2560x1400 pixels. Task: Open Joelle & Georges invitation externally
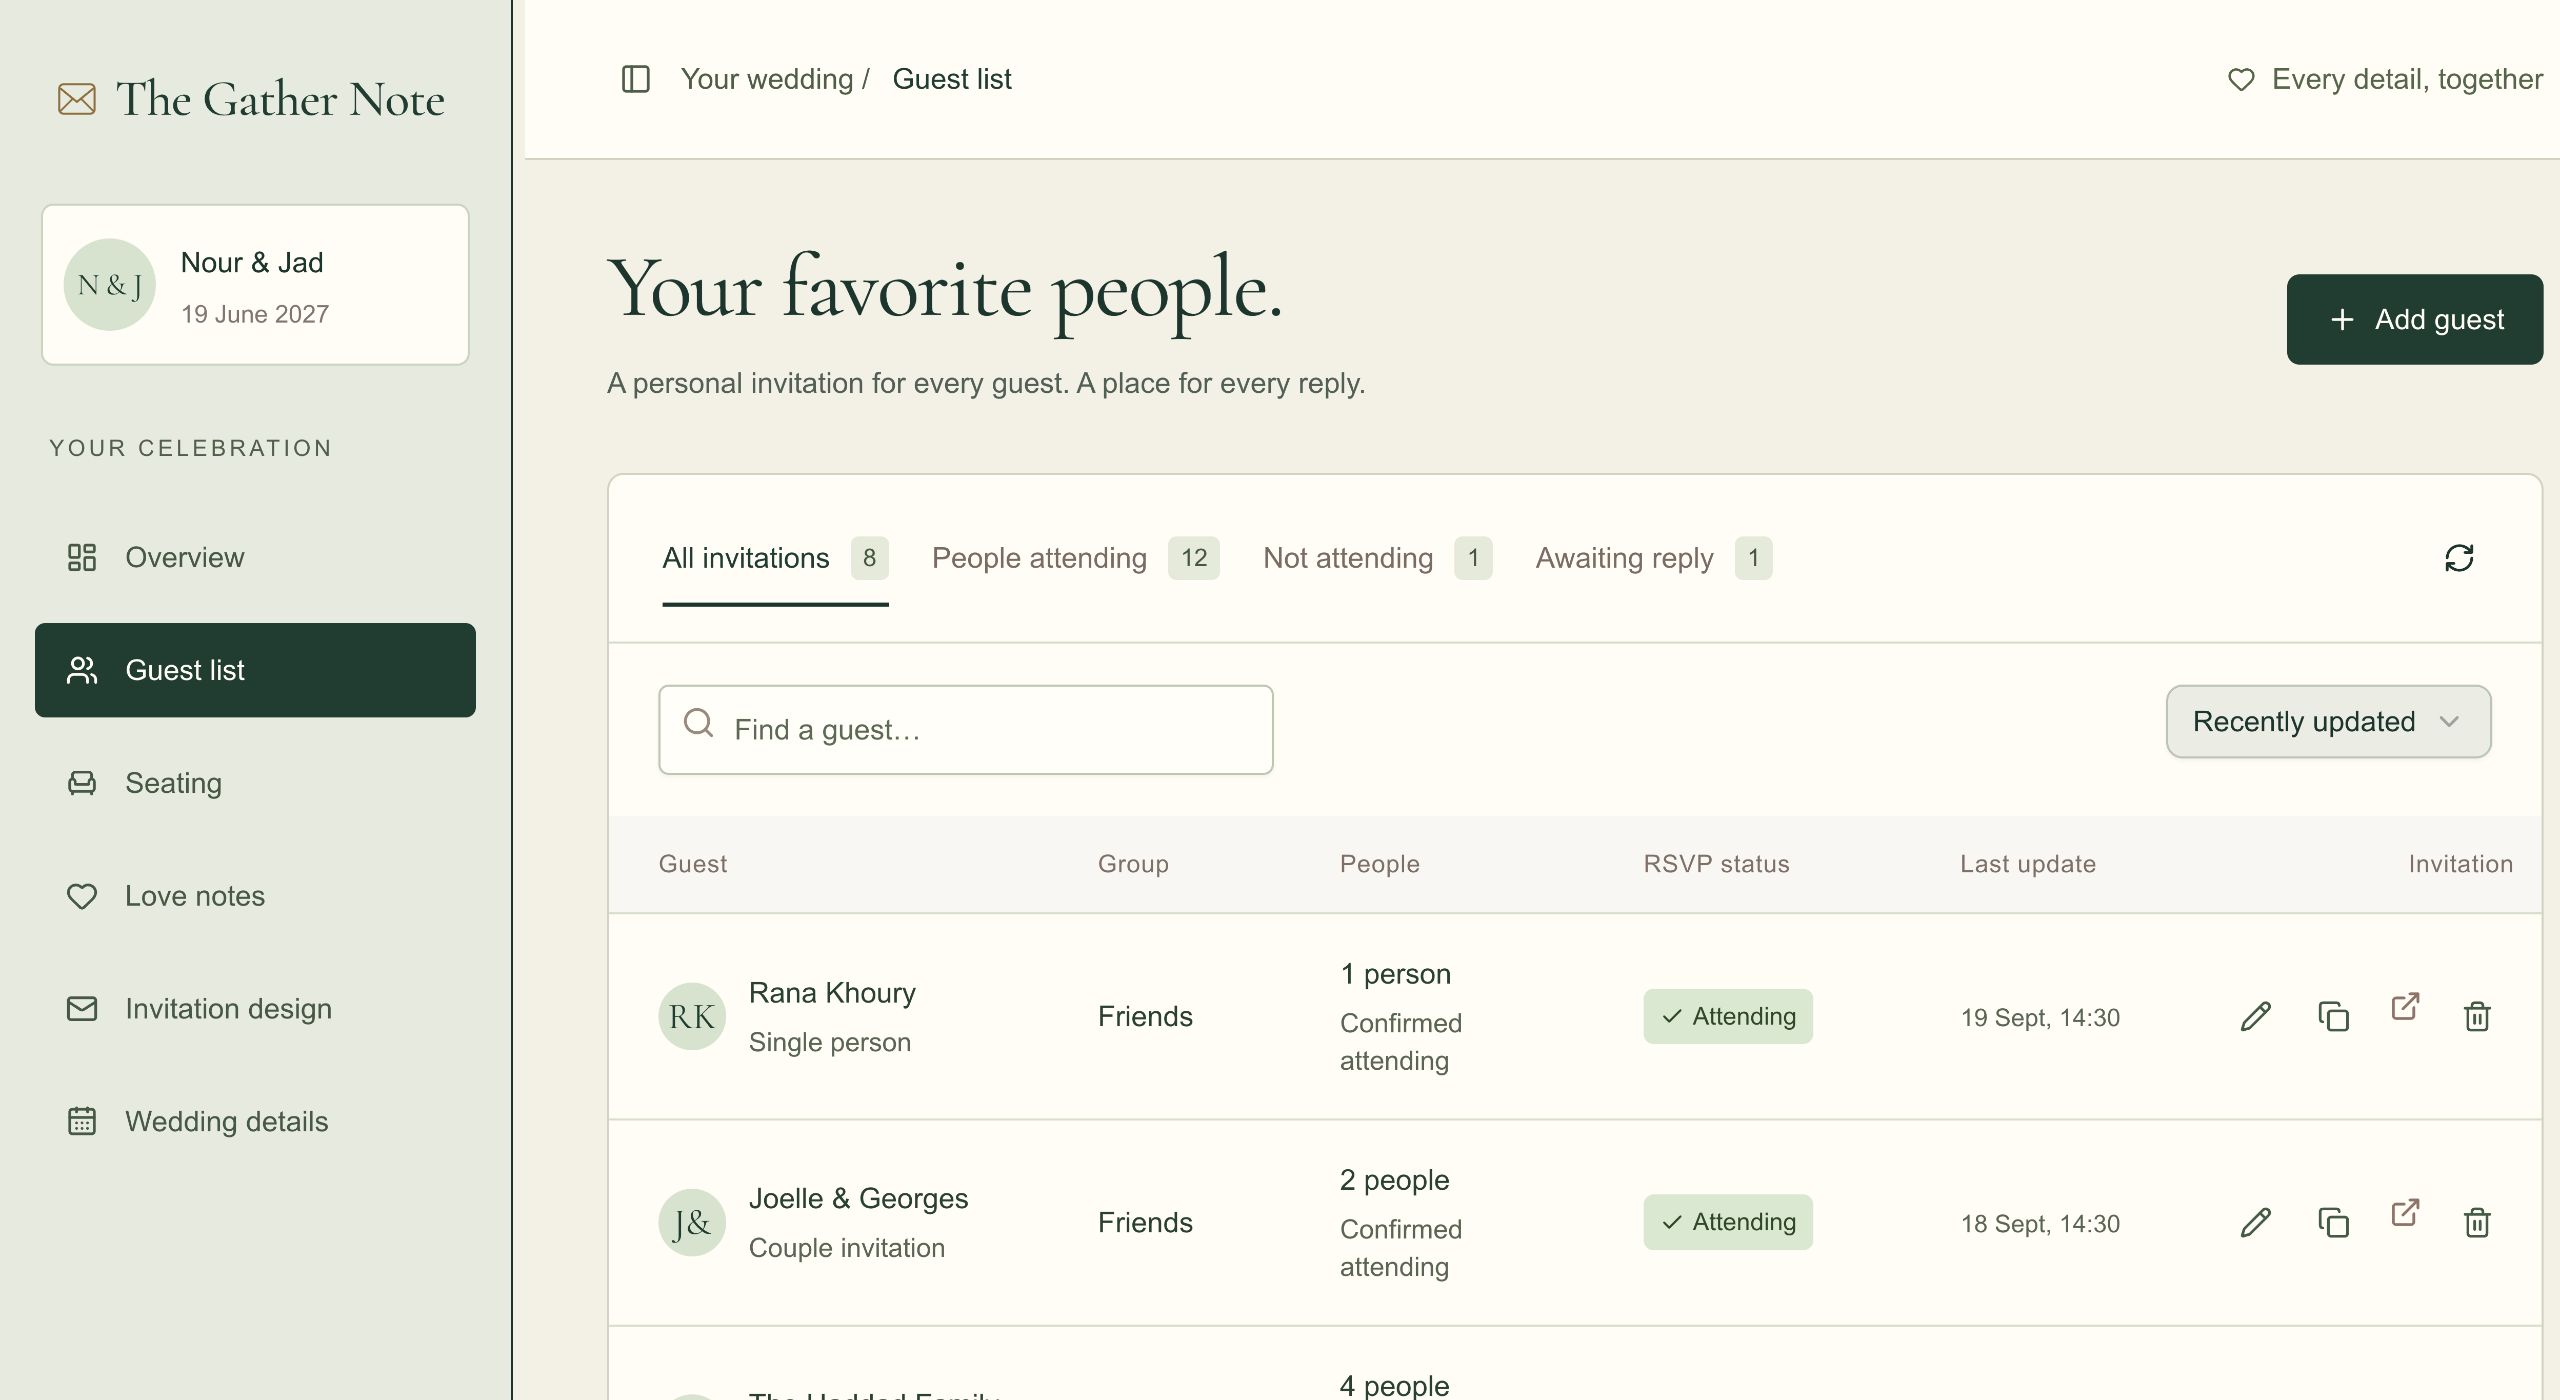(x=2405, y=1213)
